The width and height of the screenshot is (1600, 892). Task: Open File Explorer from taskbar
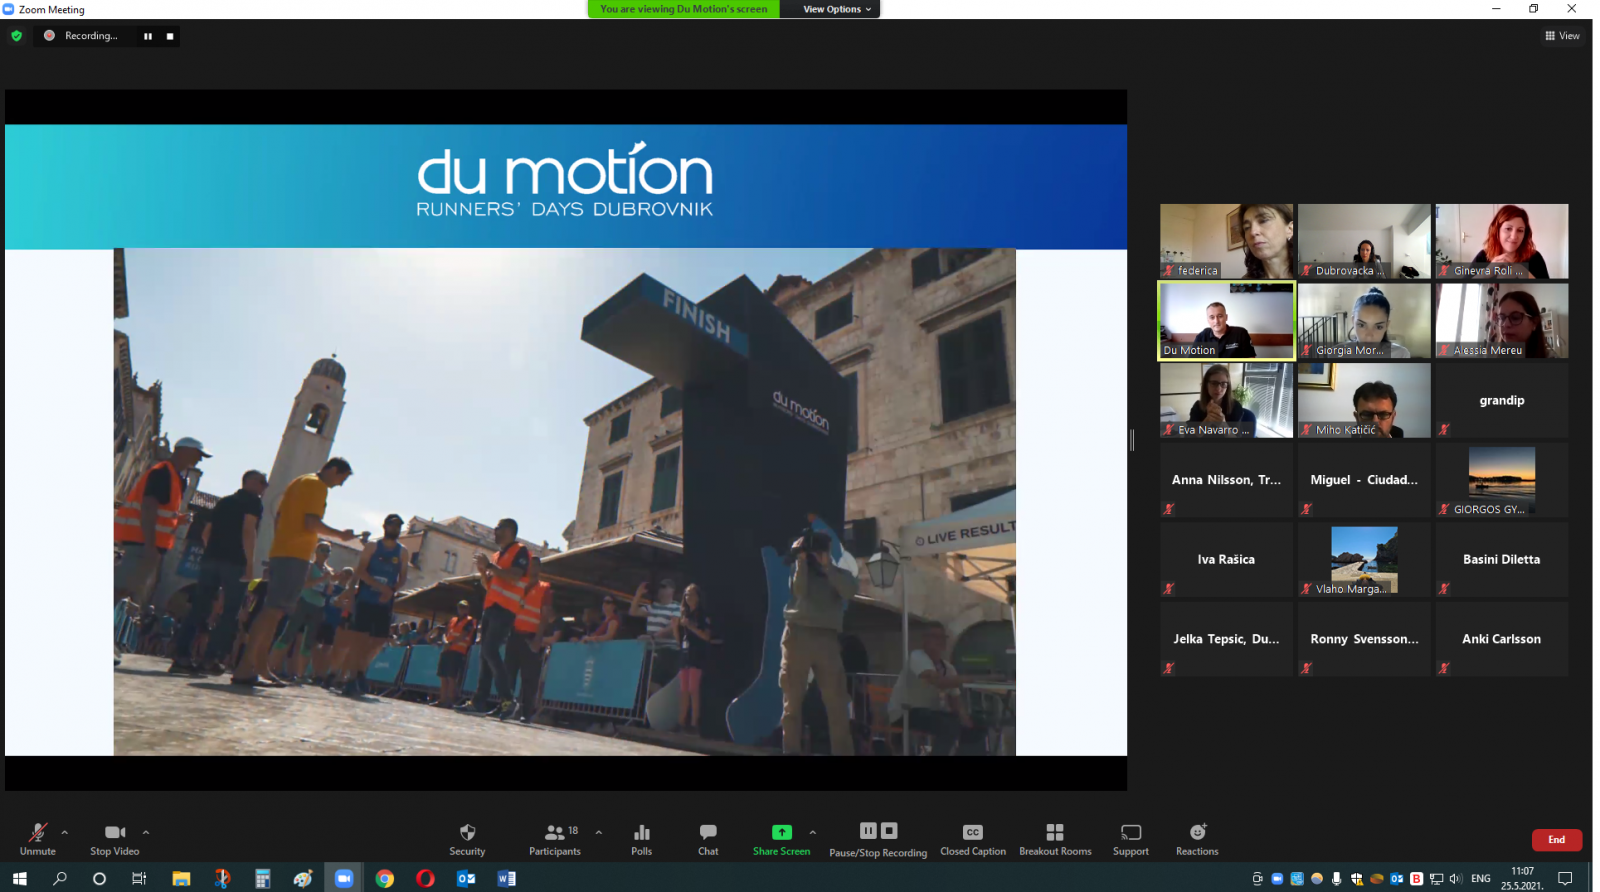pos(181,878)
